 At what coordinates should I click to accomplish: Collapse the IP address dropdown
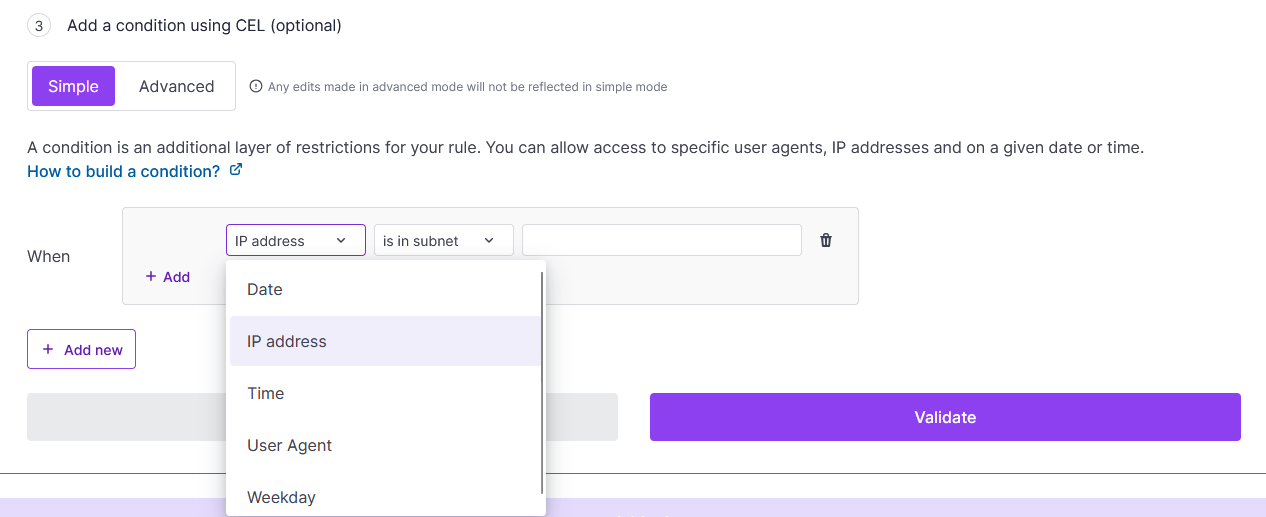(x=296, y=240)
